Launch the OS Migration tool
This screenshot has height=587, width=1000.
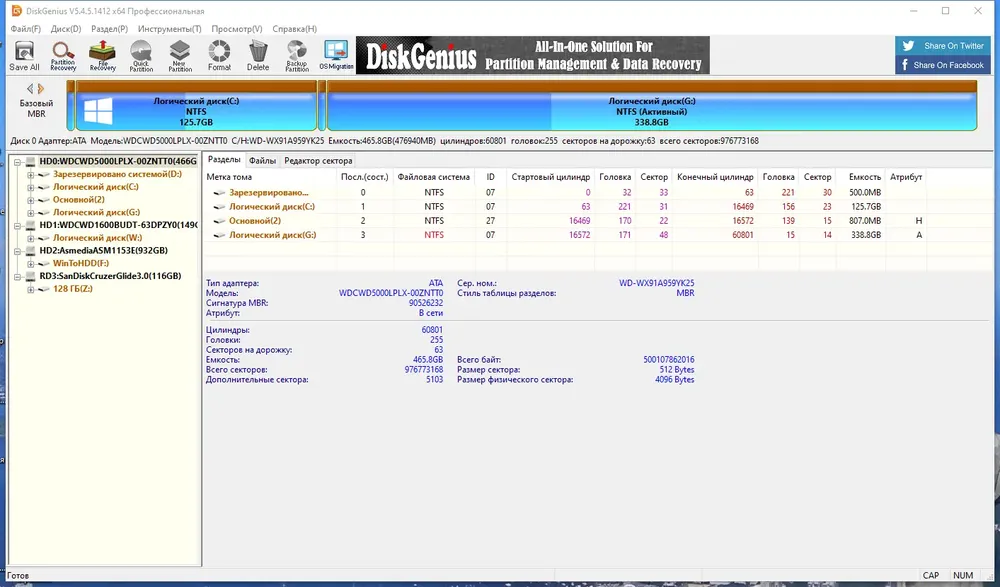point(336,56)
